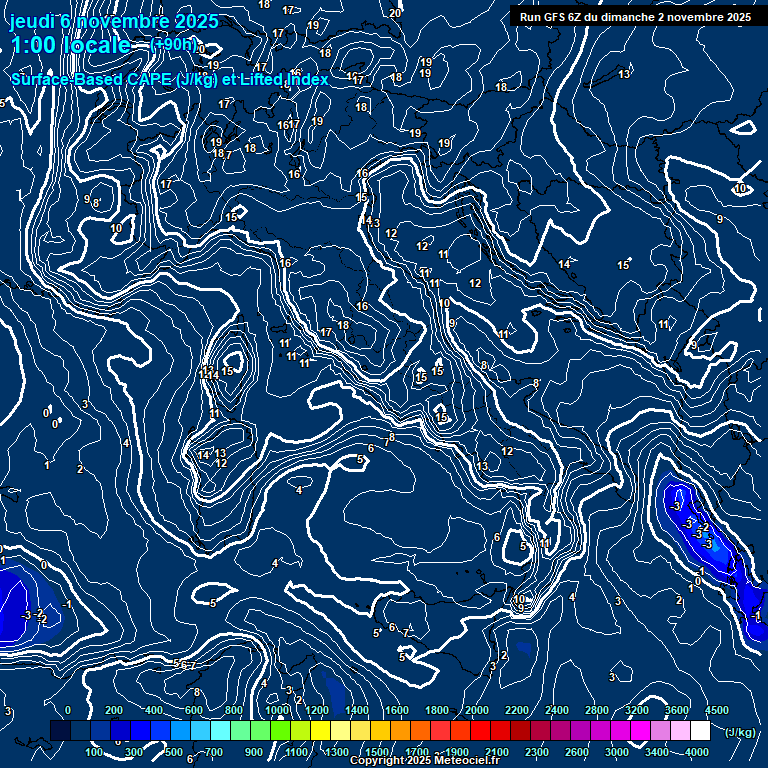Click the '1500' legend value
Viewport: 768px width, 768px height.
point(377,752)
